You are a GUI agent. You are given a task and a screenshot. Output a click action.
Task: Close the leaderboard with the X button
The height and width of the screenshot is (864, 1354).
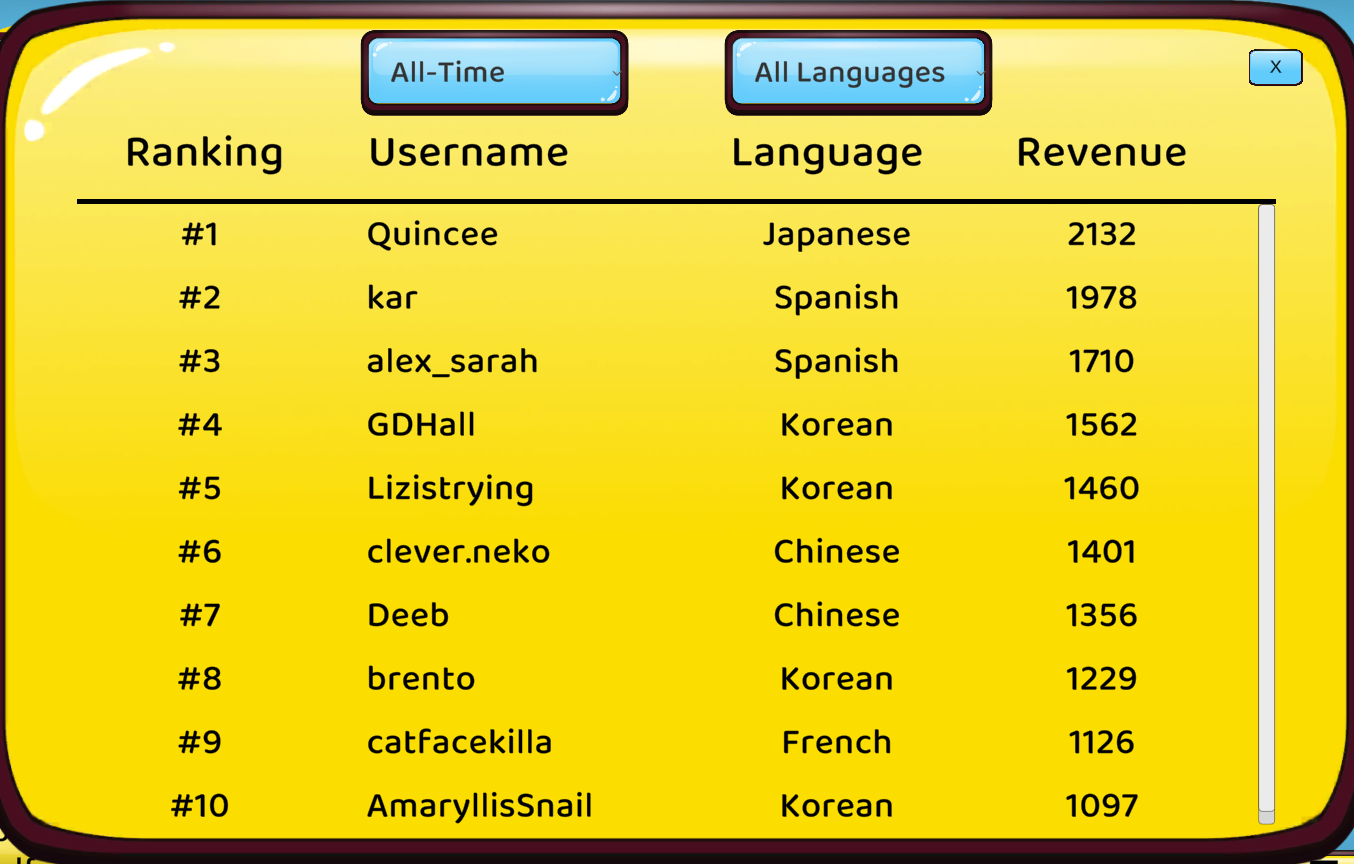(x=1275, y=67)
